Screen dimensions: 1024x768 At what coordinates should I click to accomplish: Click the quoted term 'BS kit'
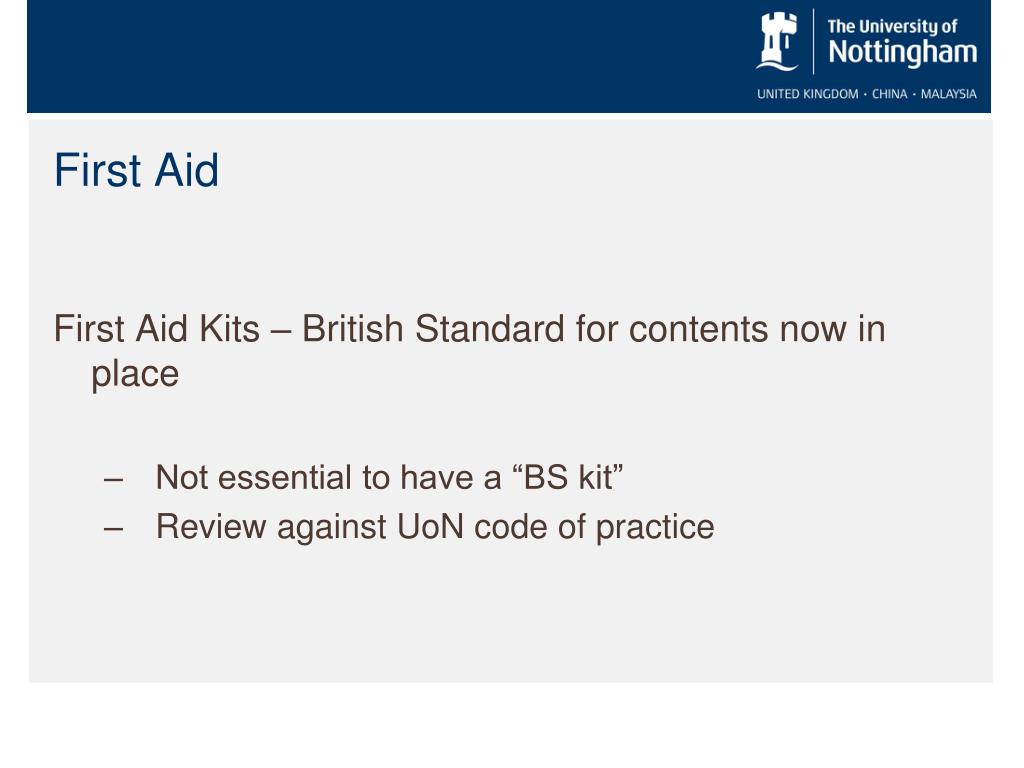point(568,477)
